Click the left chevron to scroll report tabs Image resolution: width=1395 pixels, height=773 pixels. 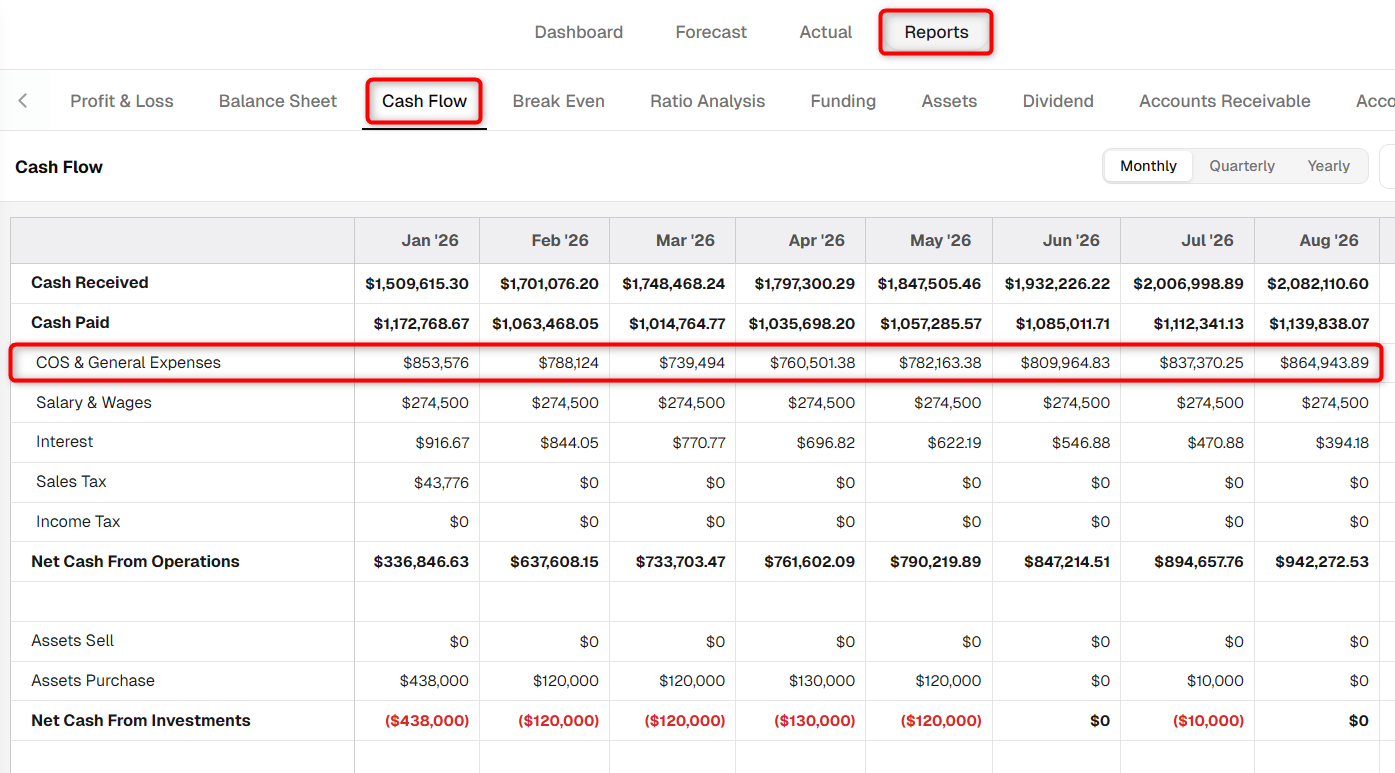coord(23,100)
